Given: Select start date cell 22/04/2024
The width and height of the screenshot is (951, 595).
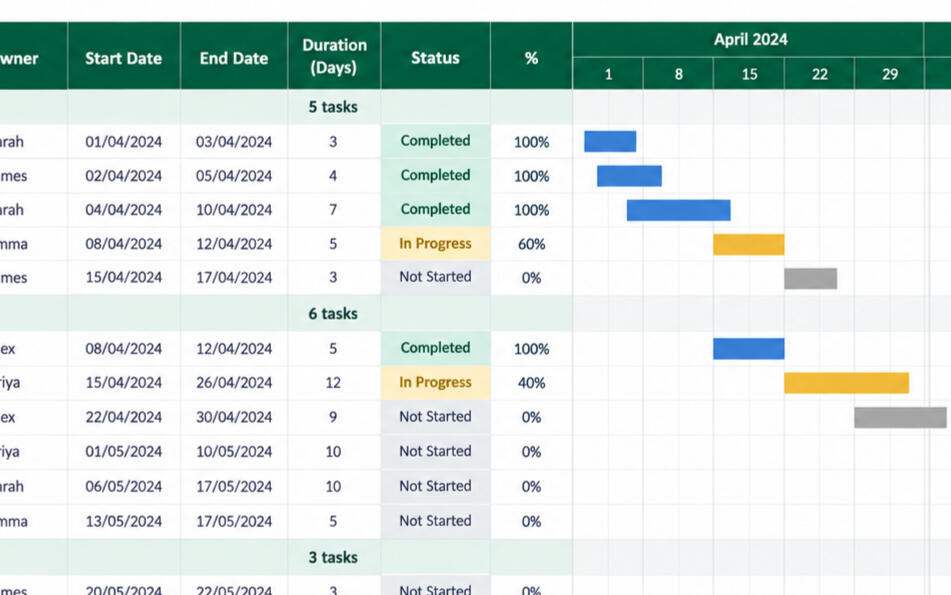Looking at the screenshot, I should (124, 417).
